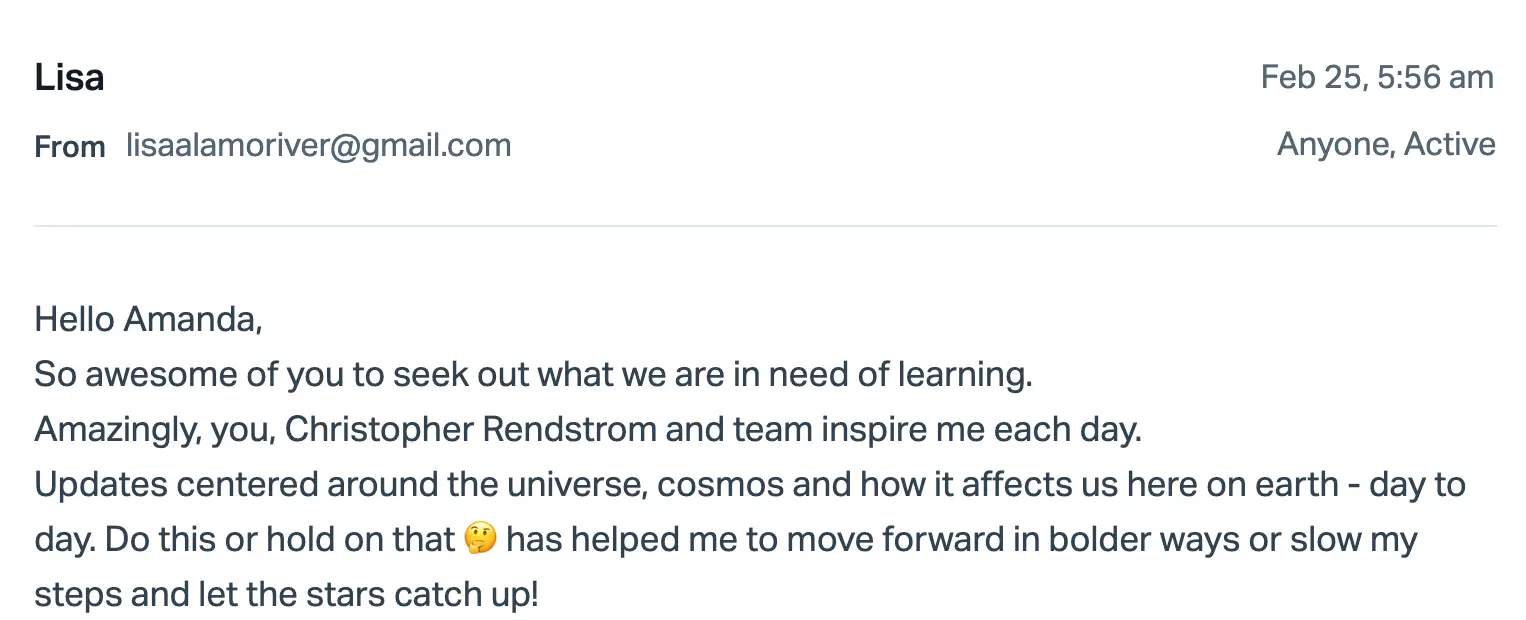The image size is (1526, 620).
Task: Click the From label beside the address
Action: coord(70,147)
